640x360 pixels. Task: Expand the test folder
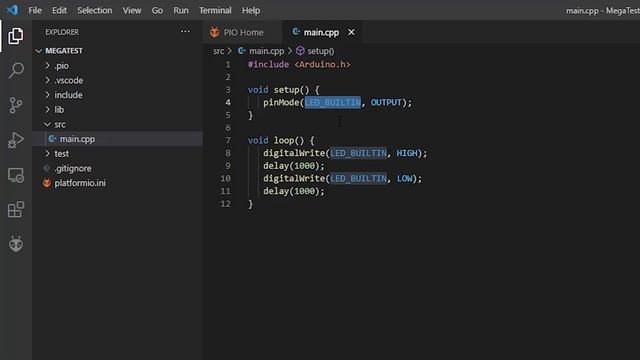47,153
